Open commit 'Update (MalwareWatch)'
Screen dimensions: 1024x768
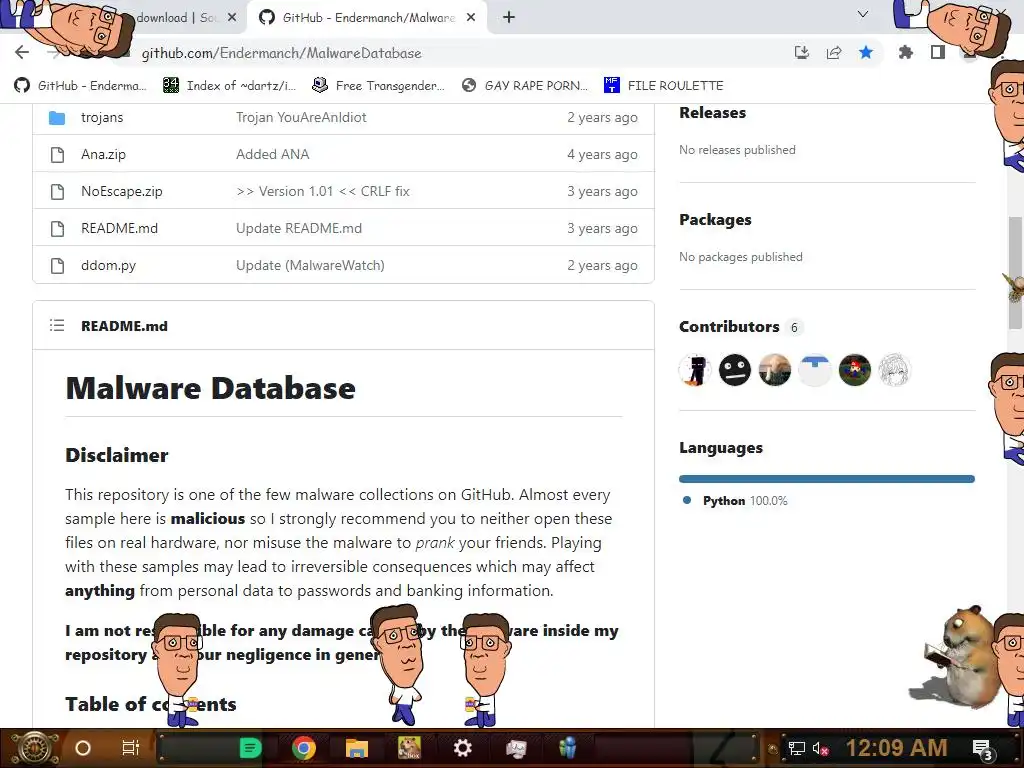coord(310,266)
